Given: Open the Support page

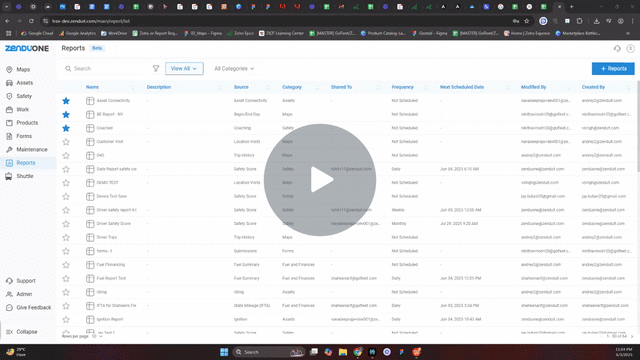Looking at the screenshot, I should (26, 281).
